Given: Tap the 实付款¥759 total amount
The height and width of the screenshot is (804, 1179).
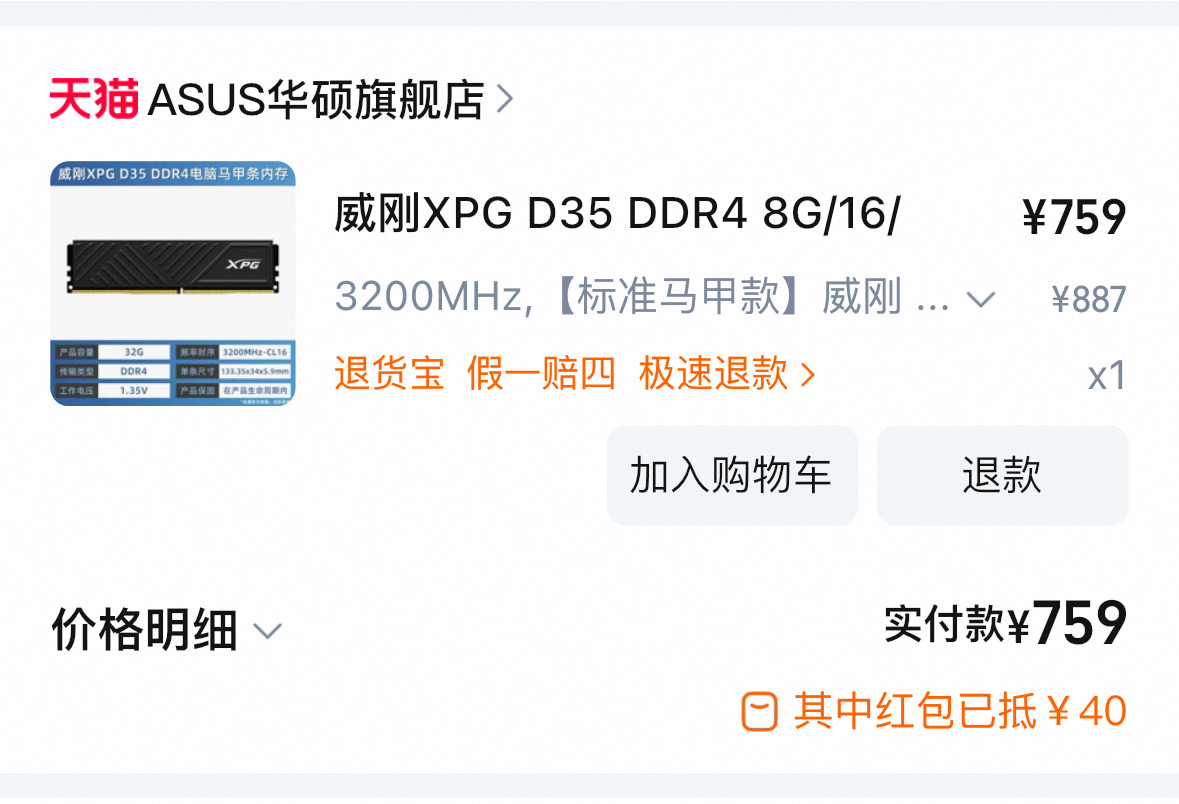Looking at the screenshot, I should pos(1005,623).
